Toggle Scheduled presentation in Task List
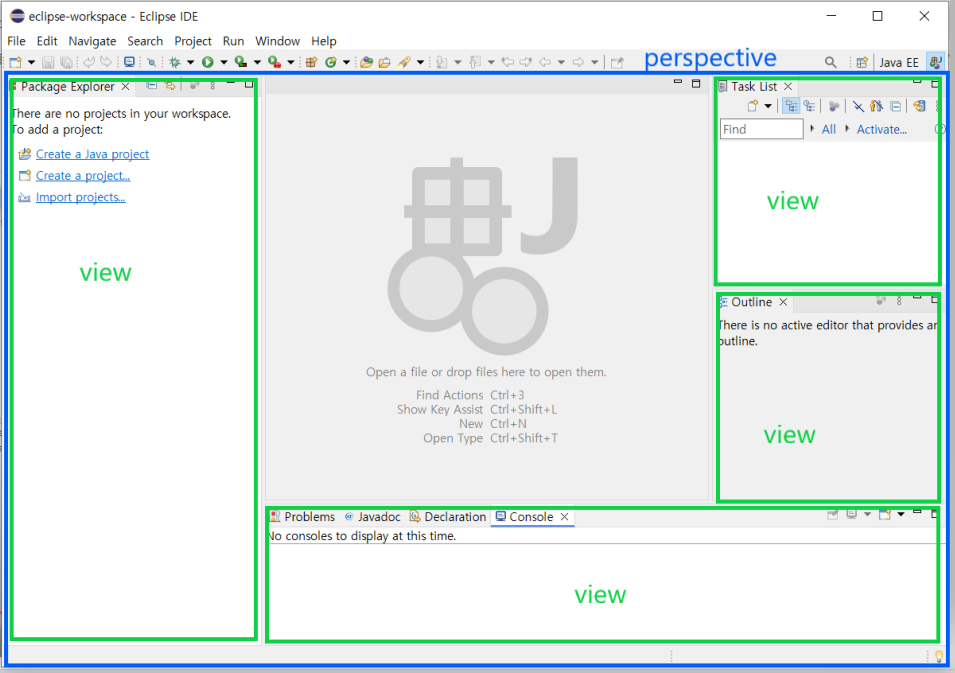Viewport: 955px width, 673px height. (809, 106)
